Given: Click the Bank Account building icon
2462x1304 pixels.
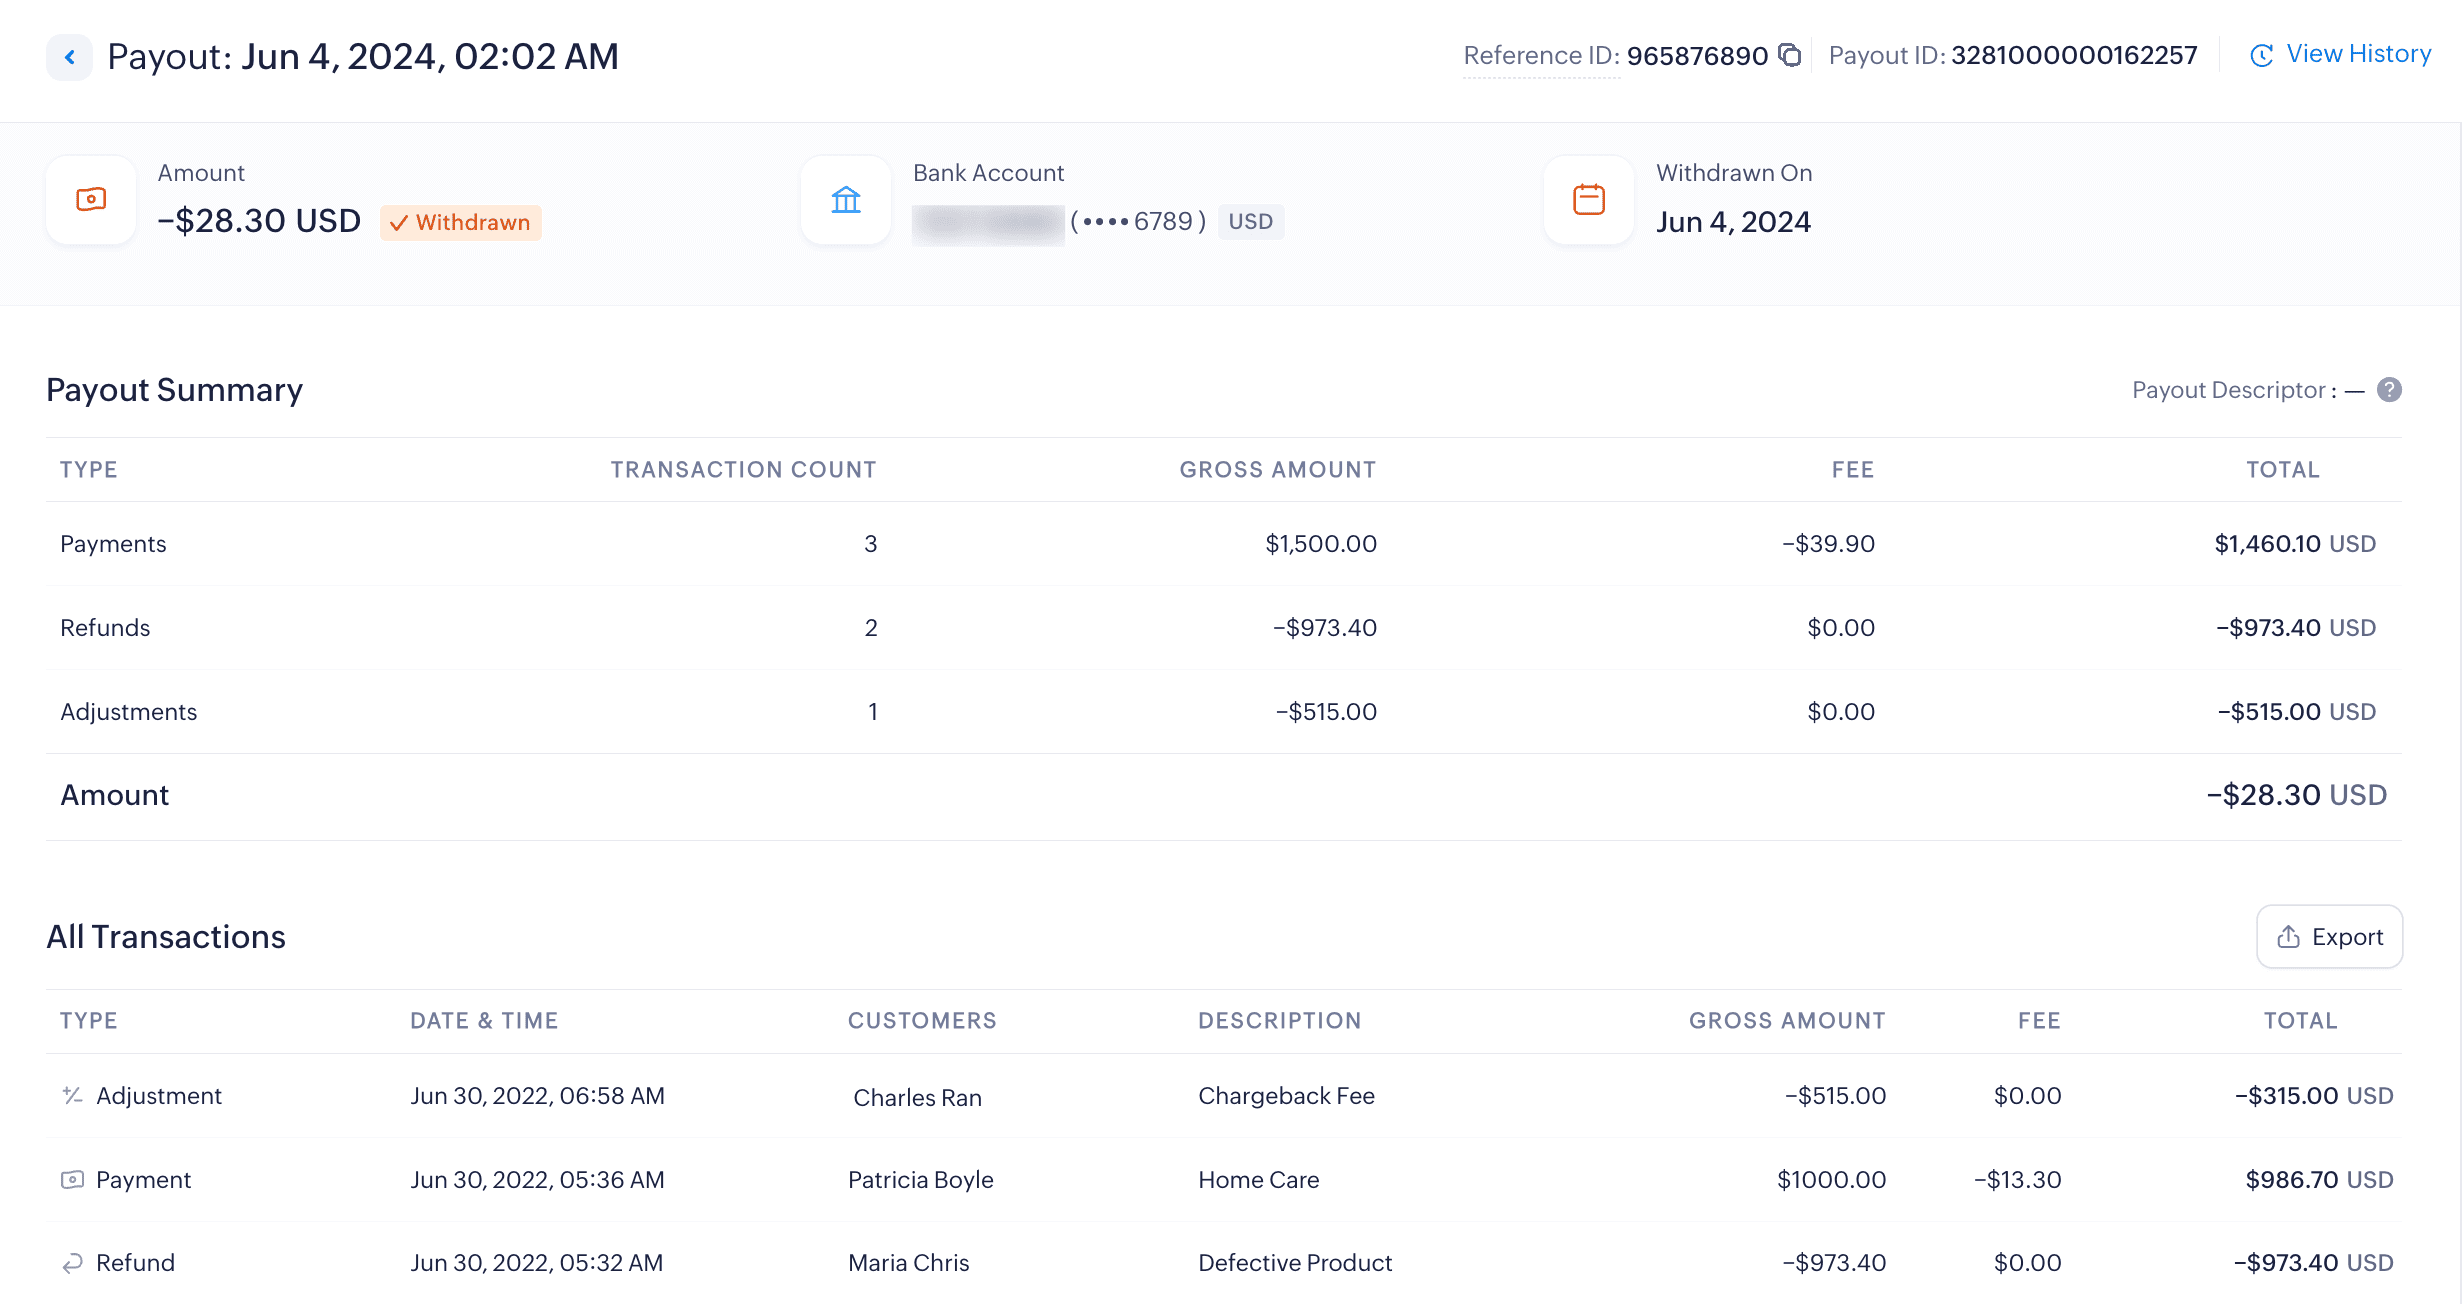Looking at the screenshot, I should pyautogui.click(x=846, y=200).
